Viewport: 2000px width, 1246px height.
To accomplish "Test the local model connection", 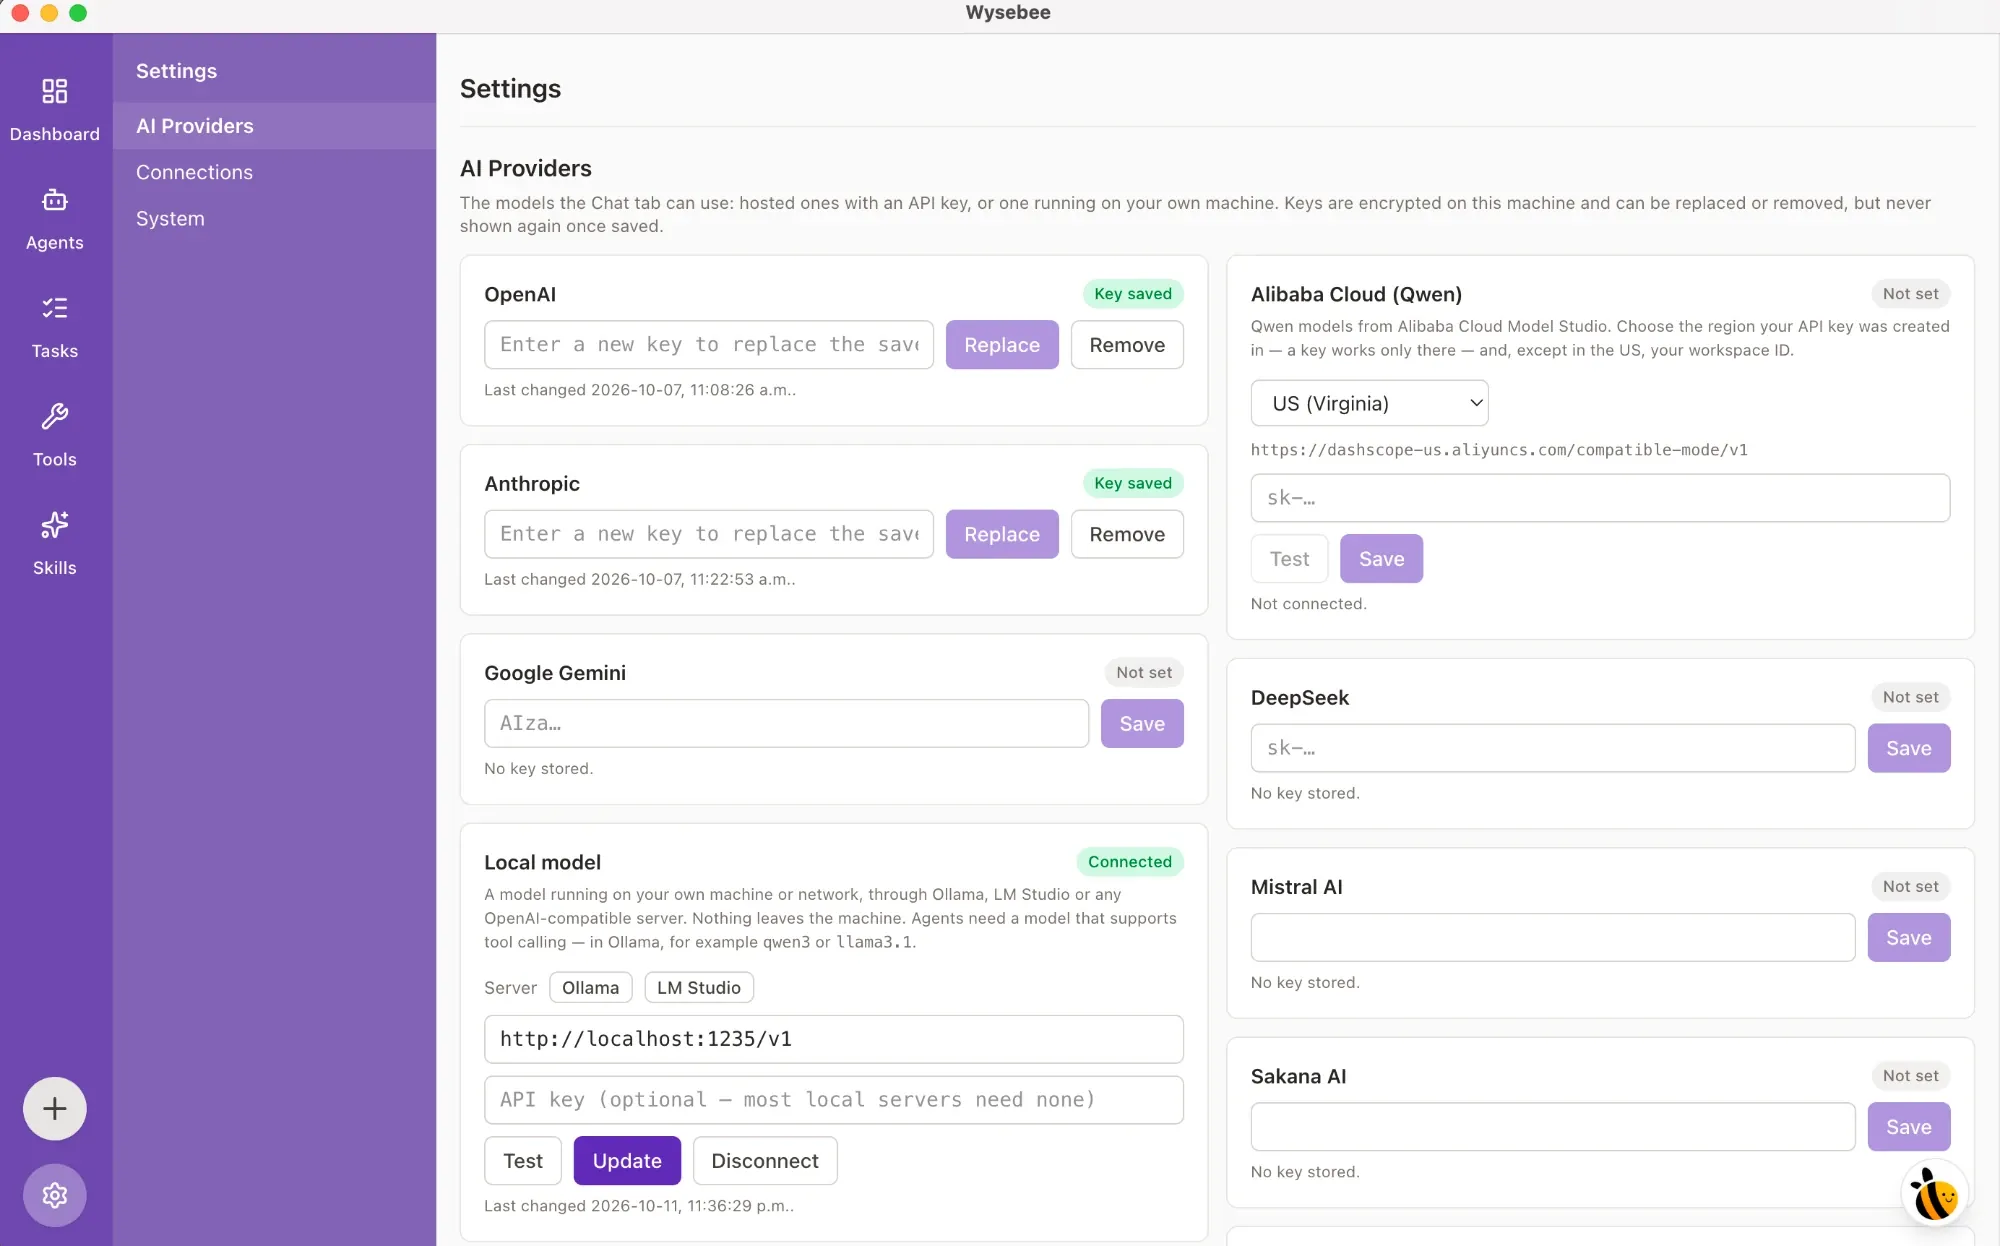I will [x=523, y=1160].
